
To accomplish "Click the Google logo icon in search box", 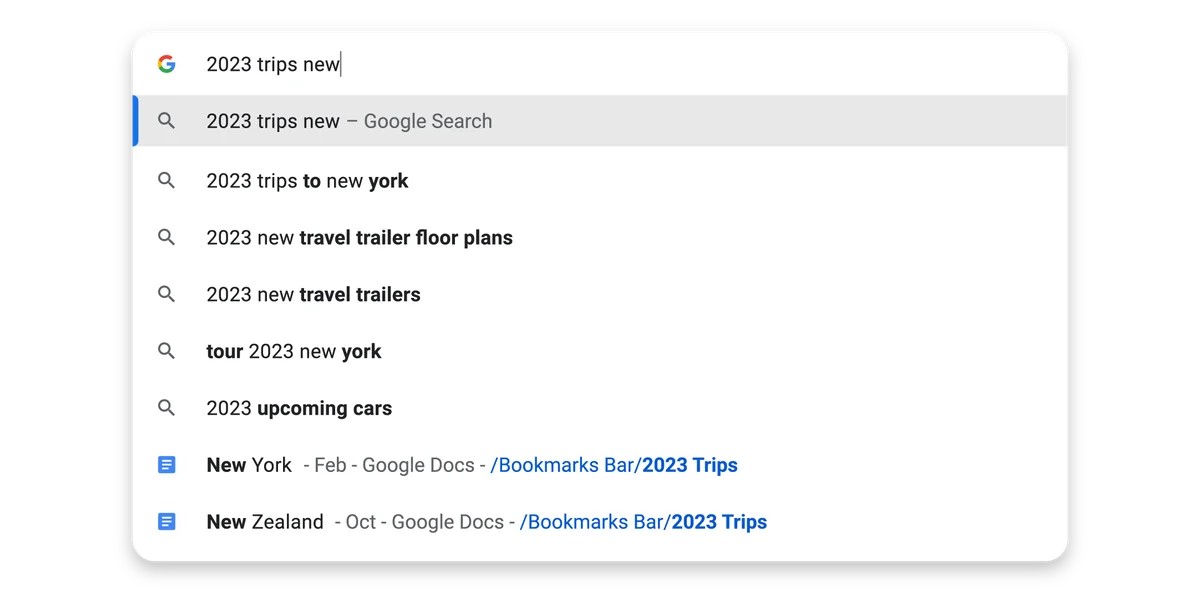I will pyautogui.click(x=166, y=64).
